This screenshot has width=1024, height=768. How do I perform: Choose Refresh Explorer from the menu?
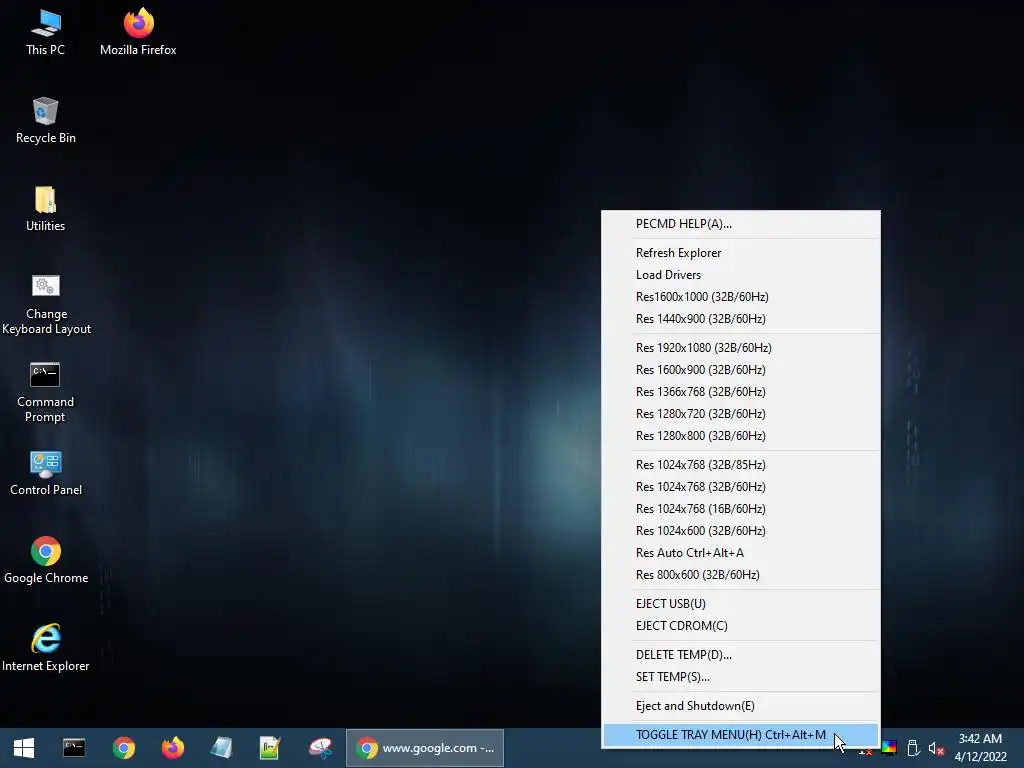(741, 253)
